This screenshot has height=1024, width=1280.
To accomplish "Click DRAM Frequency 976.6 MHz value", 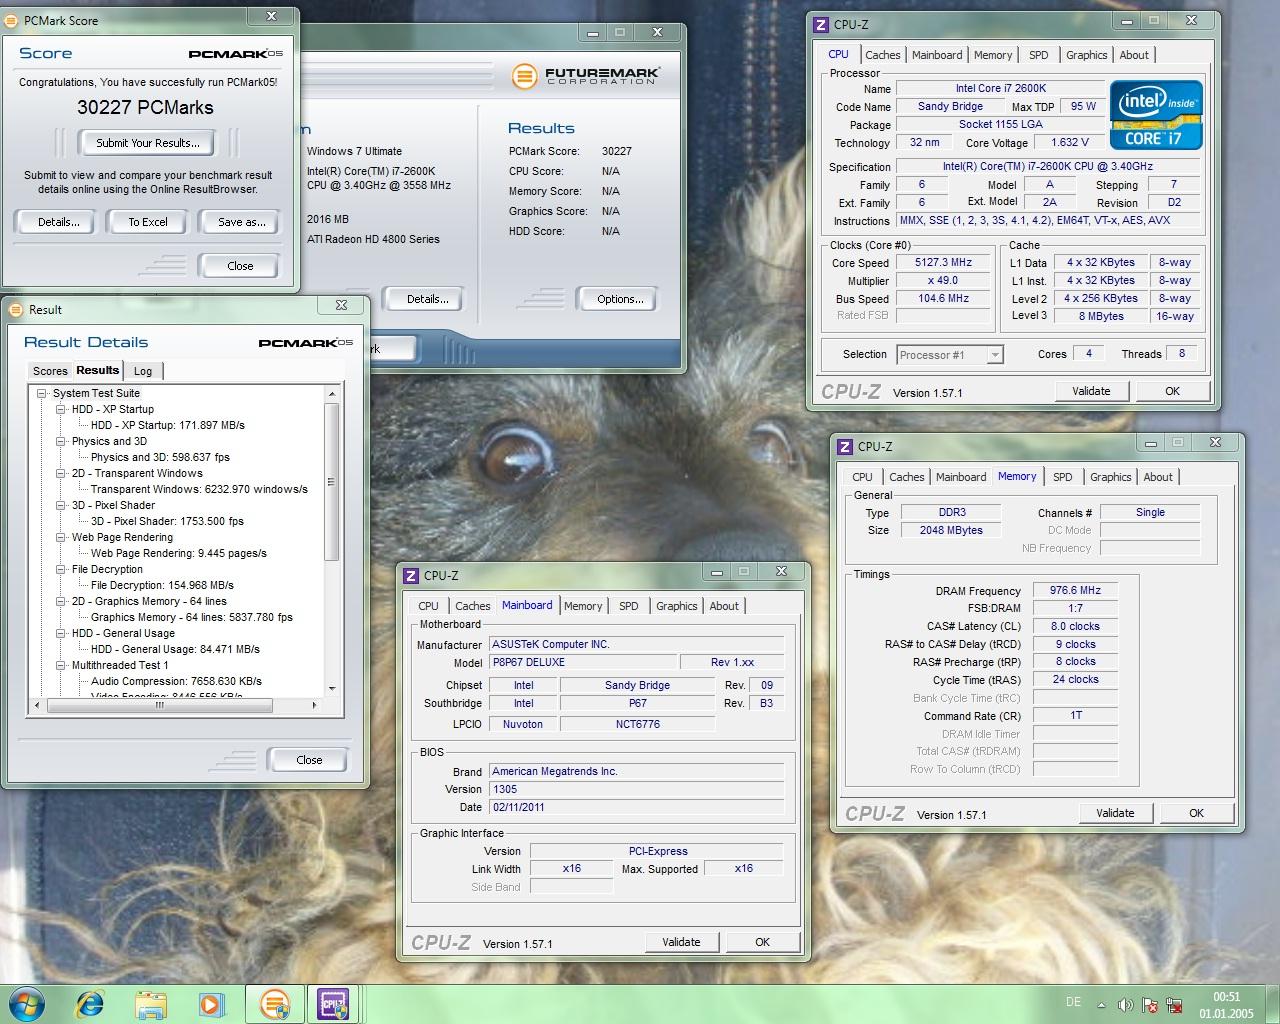I will (1075, 591).
